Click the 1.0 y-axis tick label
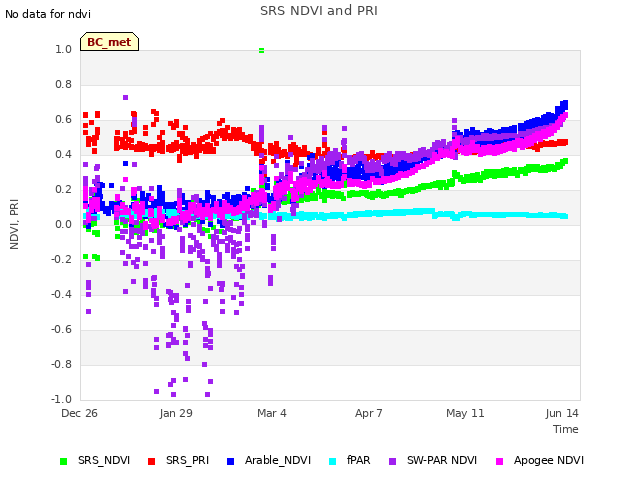The image size is (640, 480). pos(64,49)
